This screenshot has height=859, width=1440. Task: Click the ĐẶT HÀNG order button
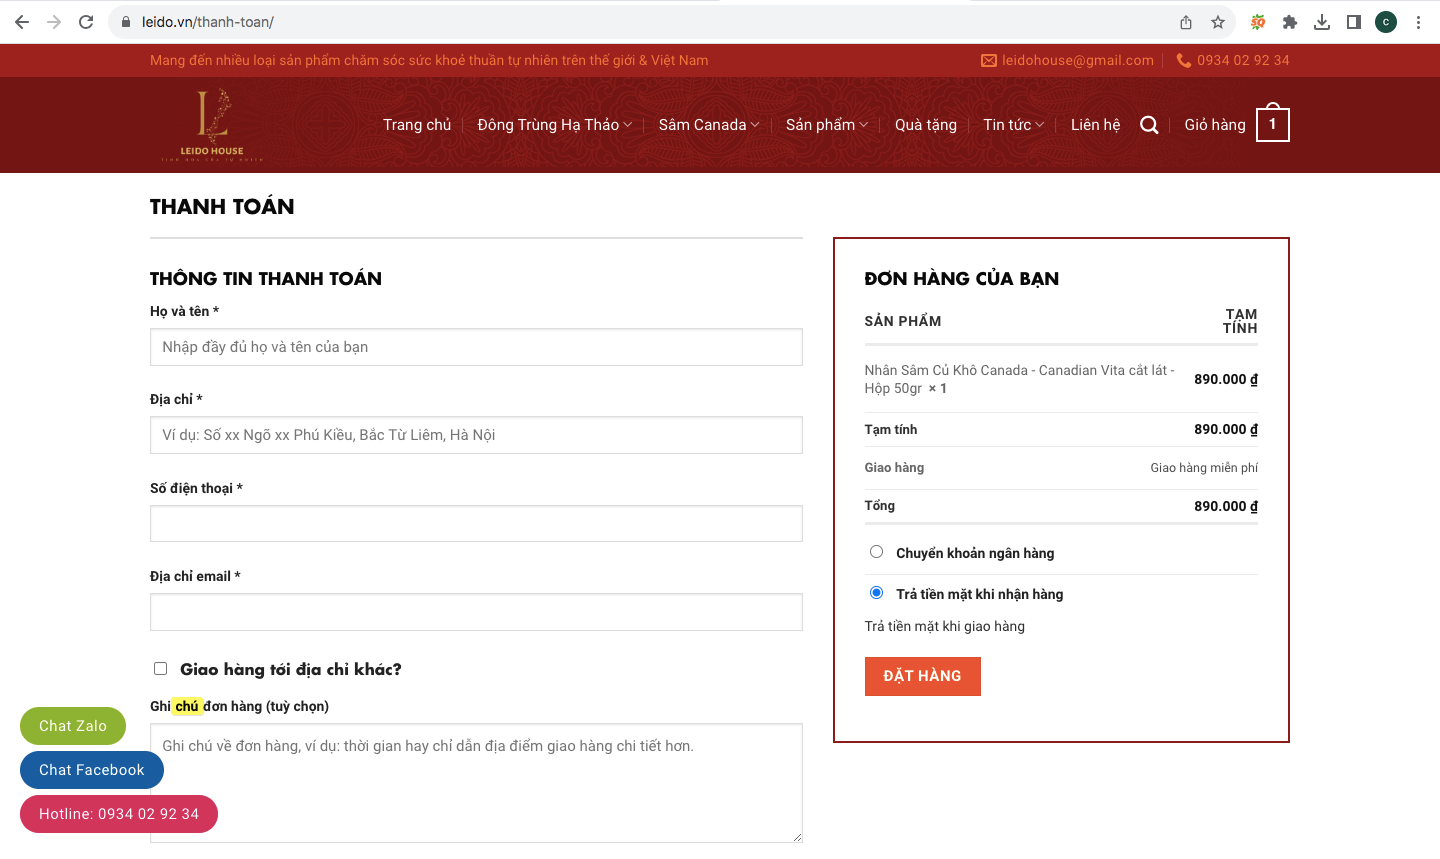click(x=922, y=676)
